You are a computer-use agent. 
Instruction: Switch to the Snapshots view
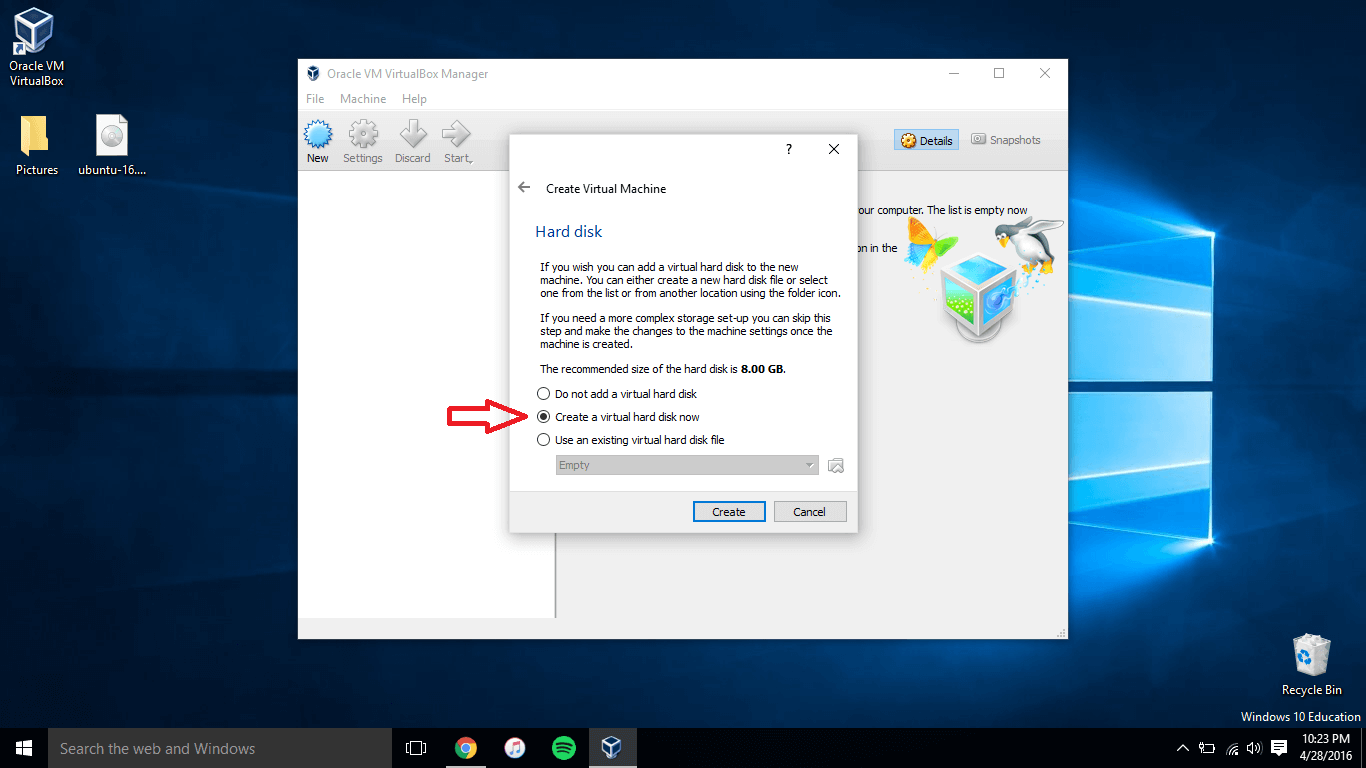point(1006,140)
